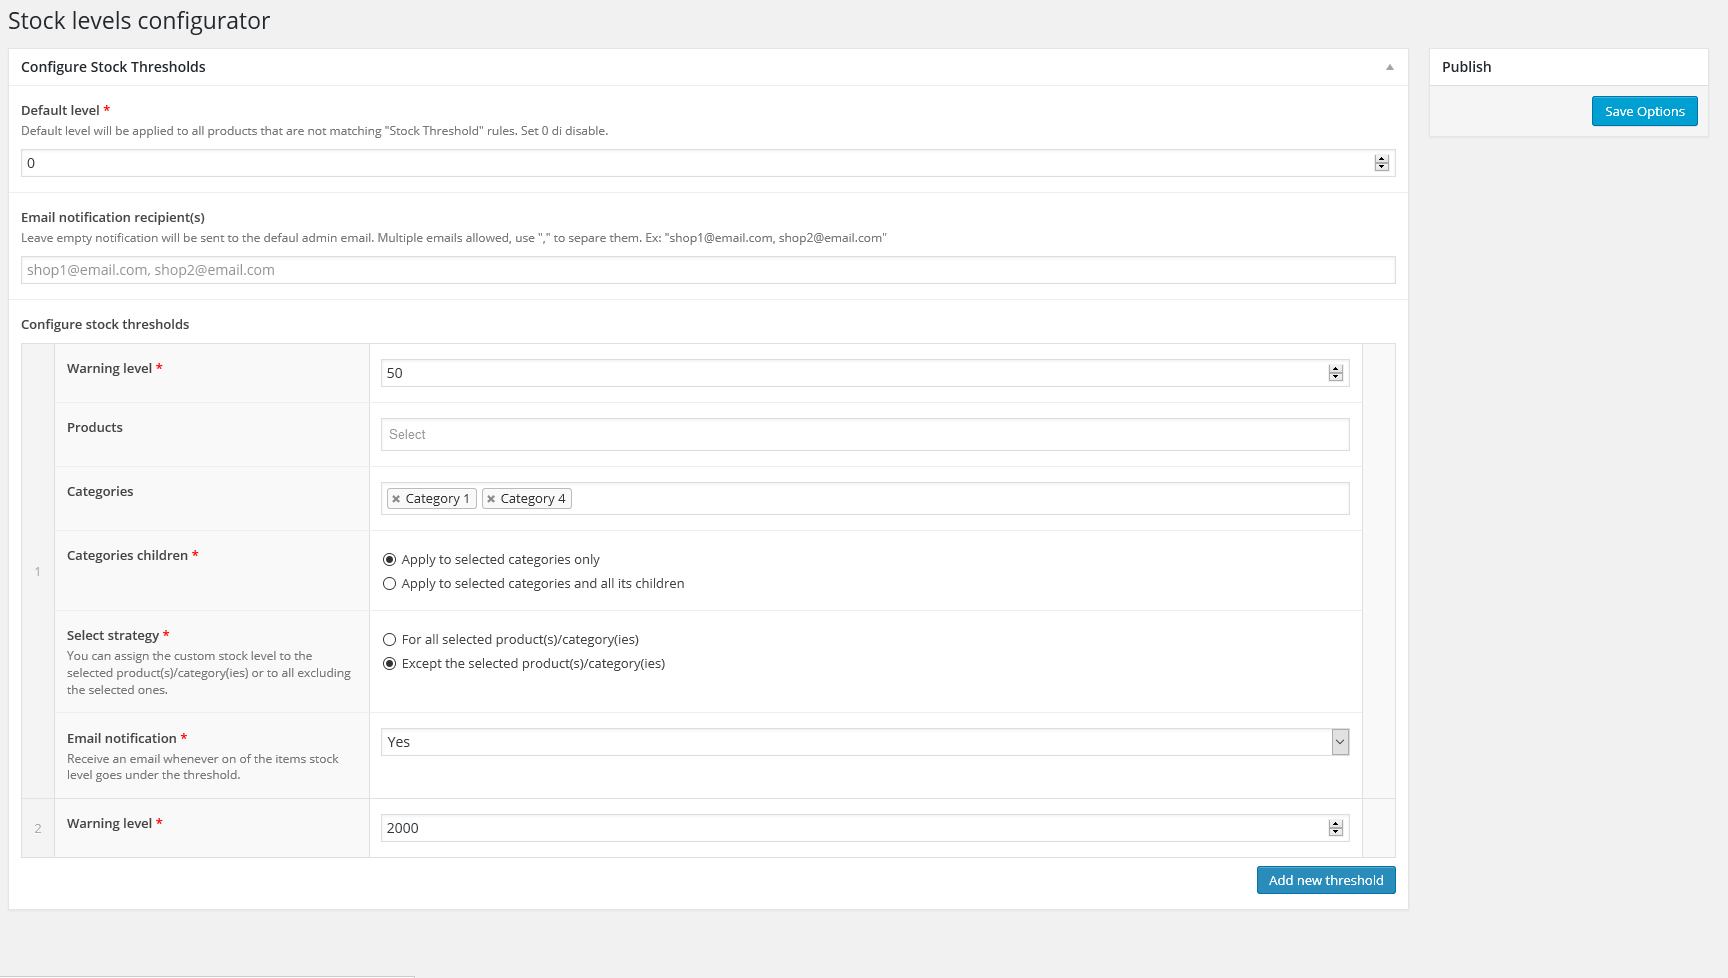Image resolution: width=1728 pixels, height=978 pixels.
Task: Open the Products select field
Action: click(x=865, y=435)
